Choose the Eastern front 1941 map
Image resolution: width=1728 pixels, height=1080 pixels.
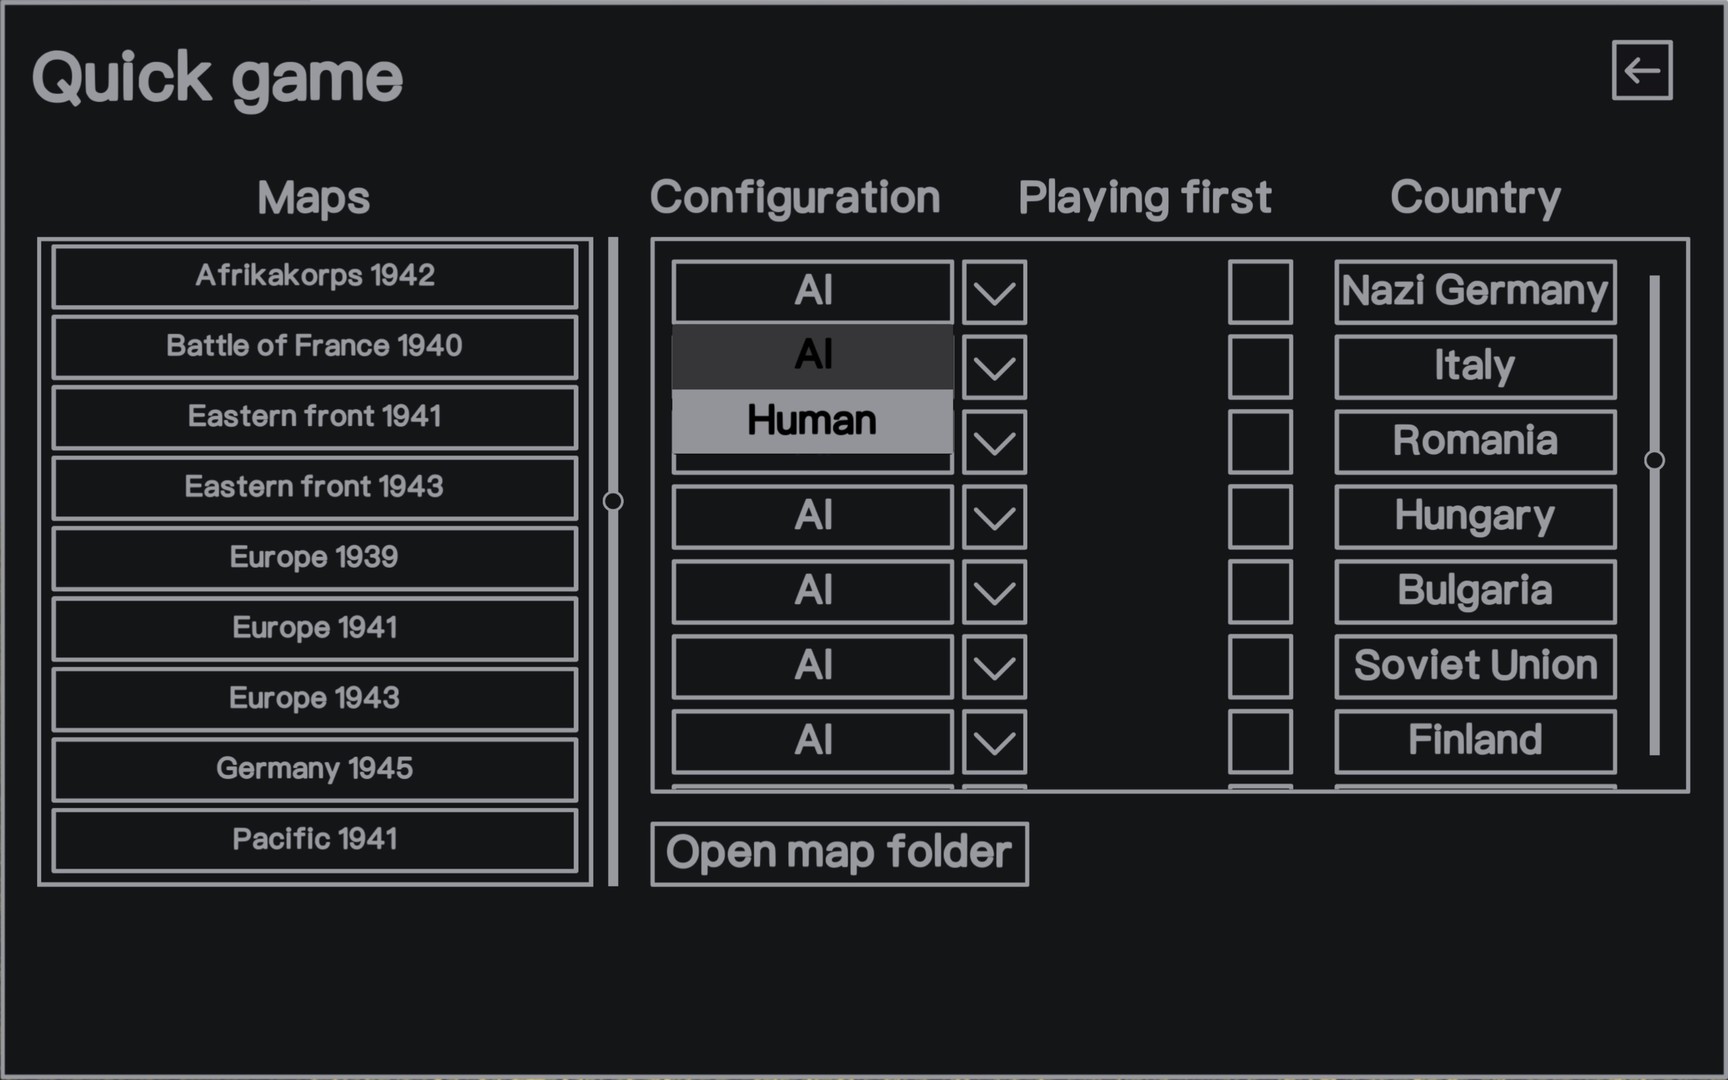pyautogui.click(x=314, y=417)
